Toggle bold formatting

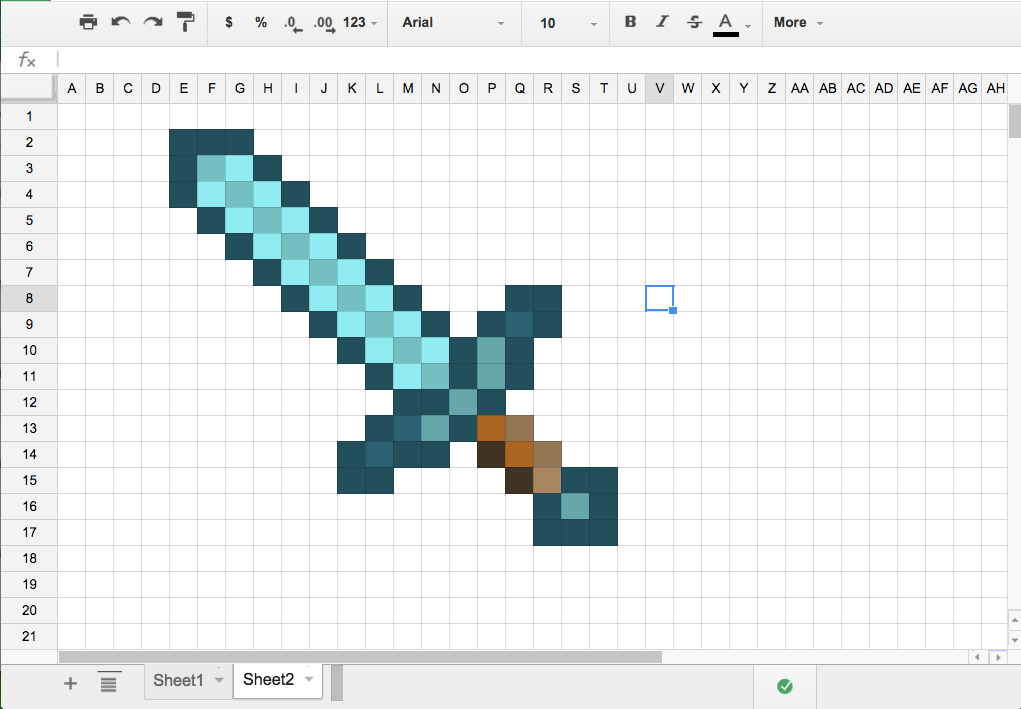pyautogui.click(x=630, y=22)
